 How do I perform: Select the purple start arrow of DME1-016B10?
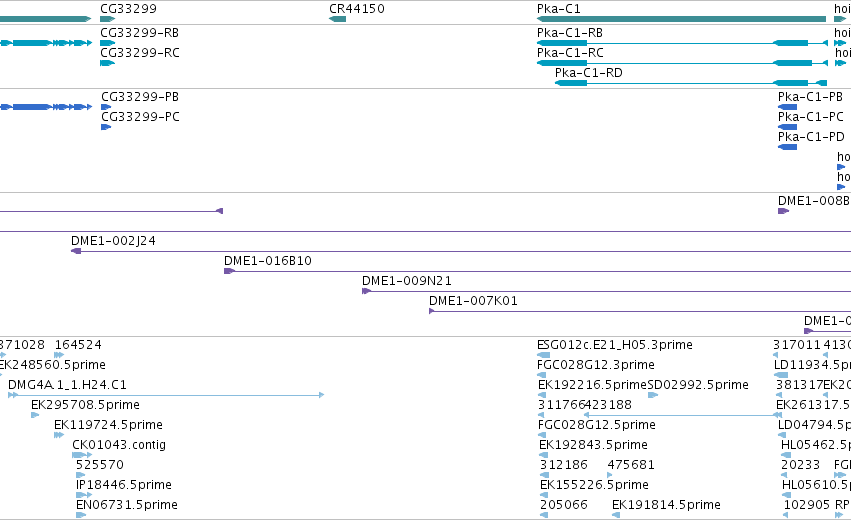[x=229, y=271]
